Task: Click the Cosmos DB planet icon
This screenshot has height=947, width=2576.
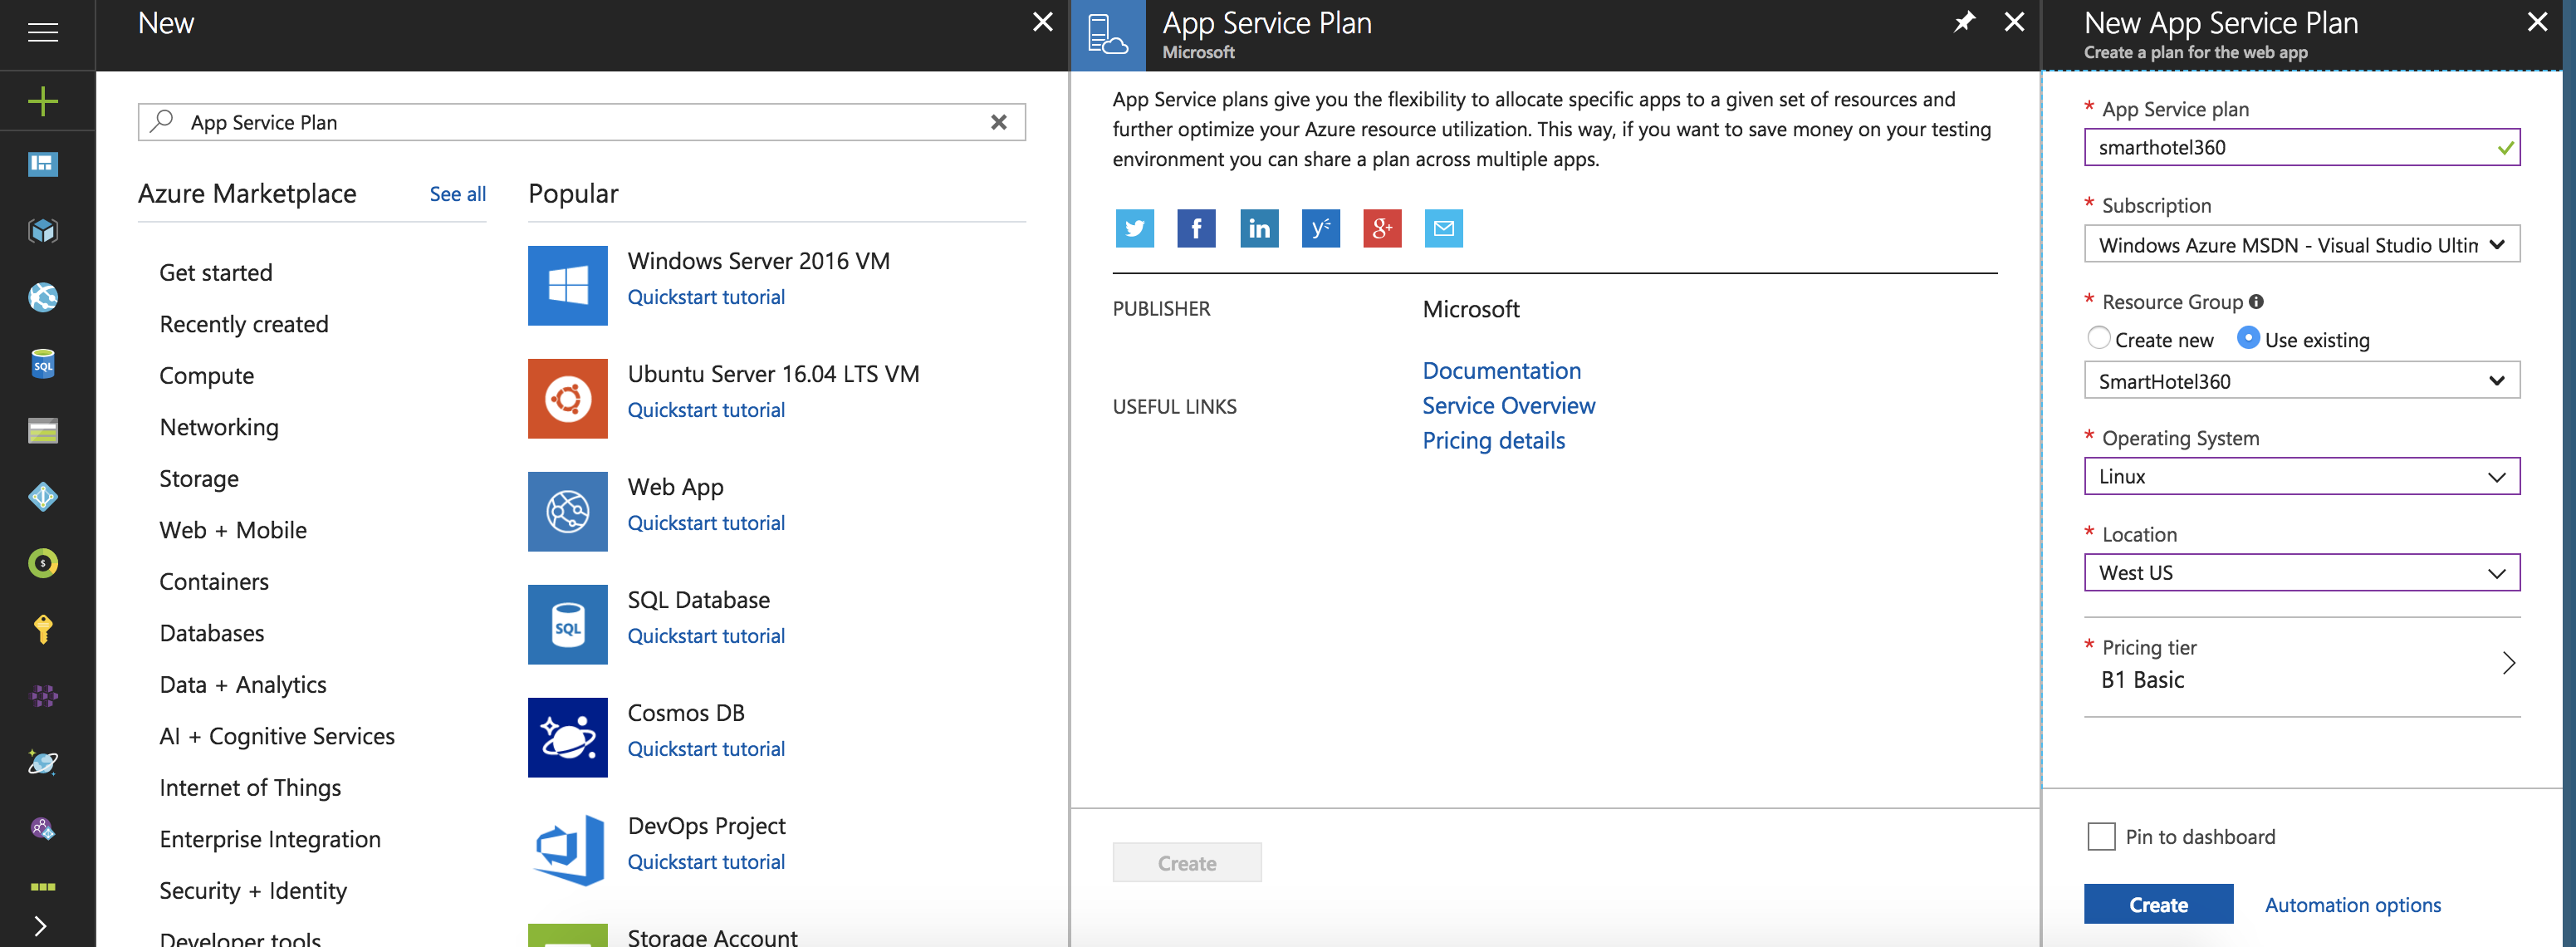Action: pyautogui.click(x=567, y=737)
